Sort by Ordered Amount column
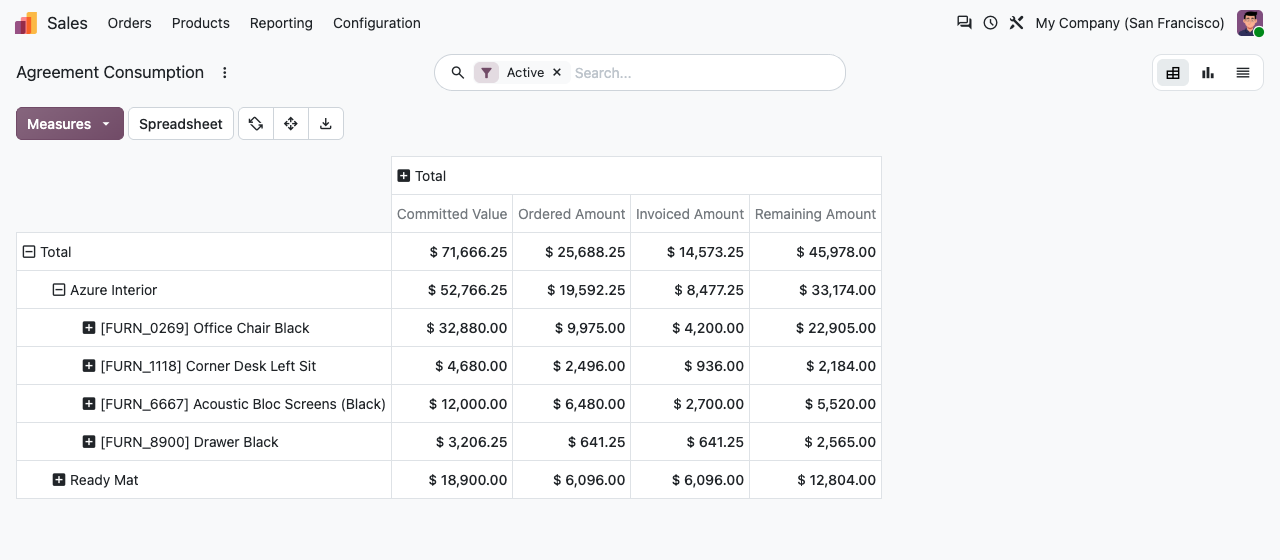 click(572, 214)
